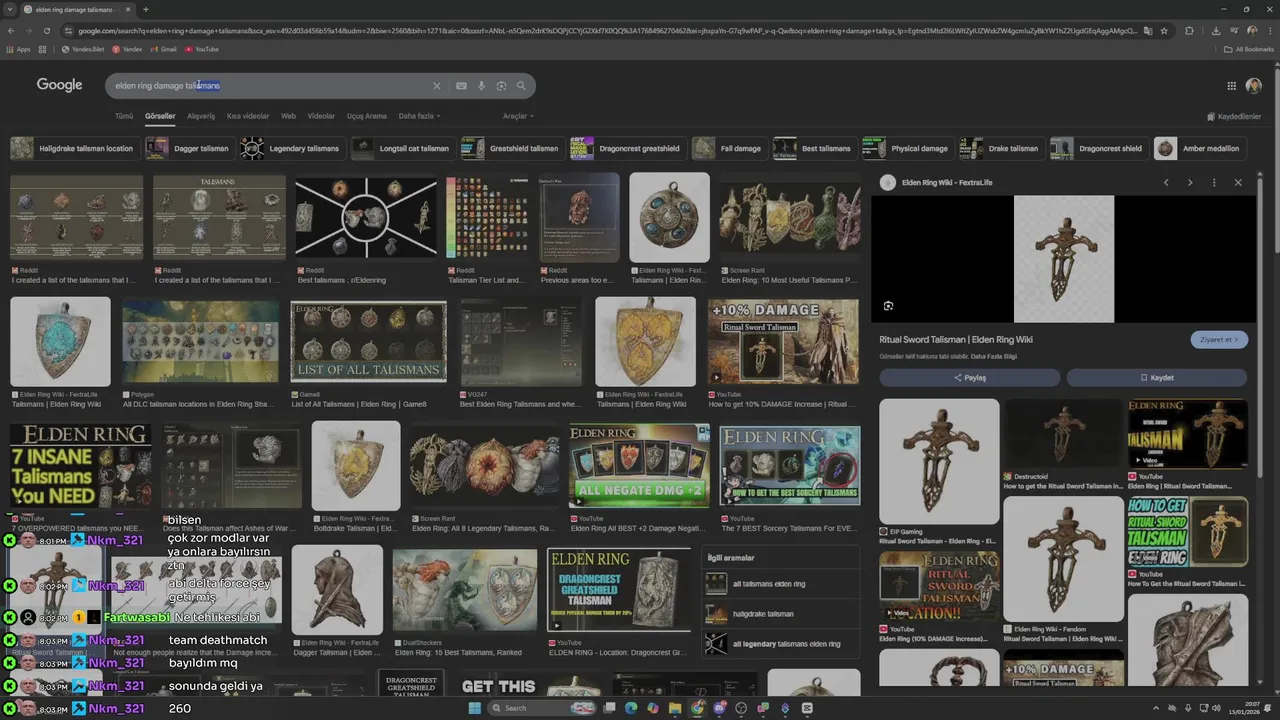This screenshot has width=1280, height=720.
Task: Show next image in preview panel
Action: tap(1190, 183)
